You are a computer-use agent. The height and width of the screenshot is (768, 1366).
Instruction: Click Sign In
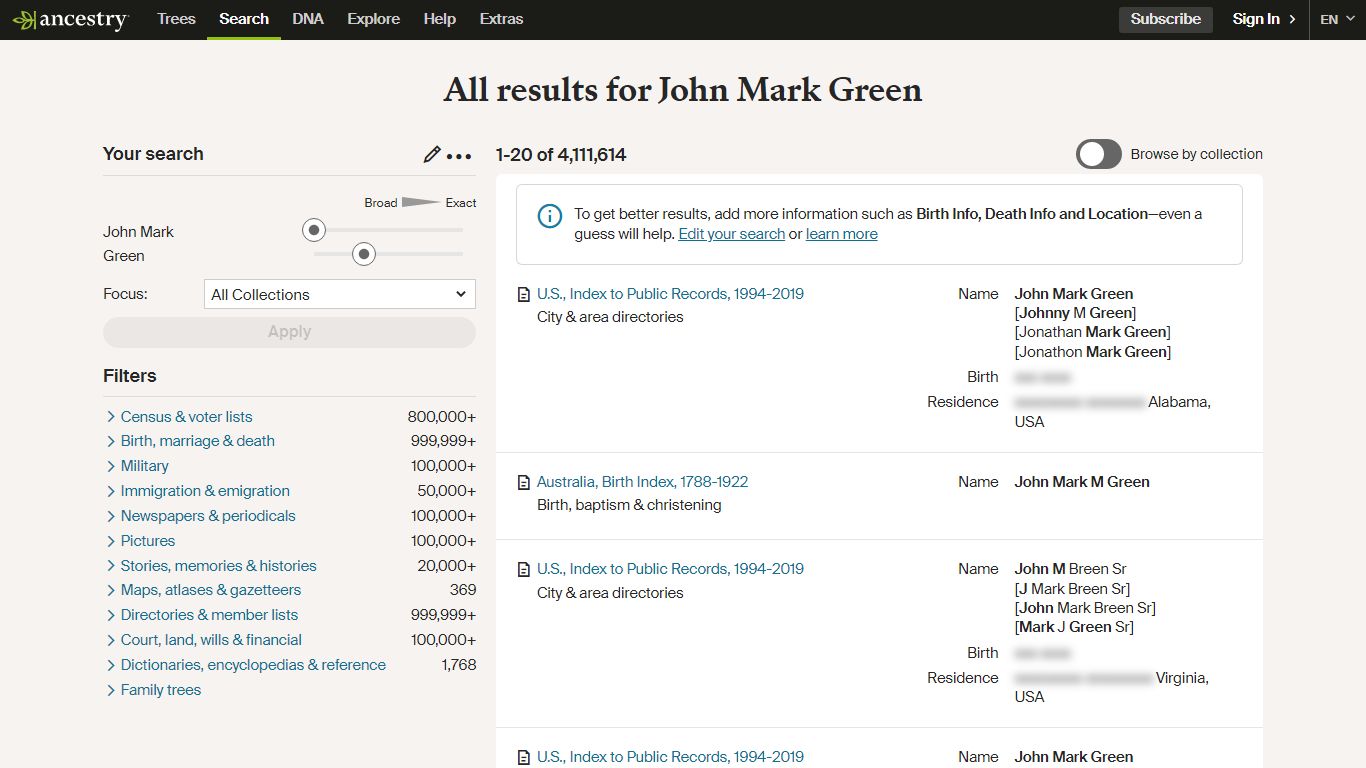tap(1264, 19)
